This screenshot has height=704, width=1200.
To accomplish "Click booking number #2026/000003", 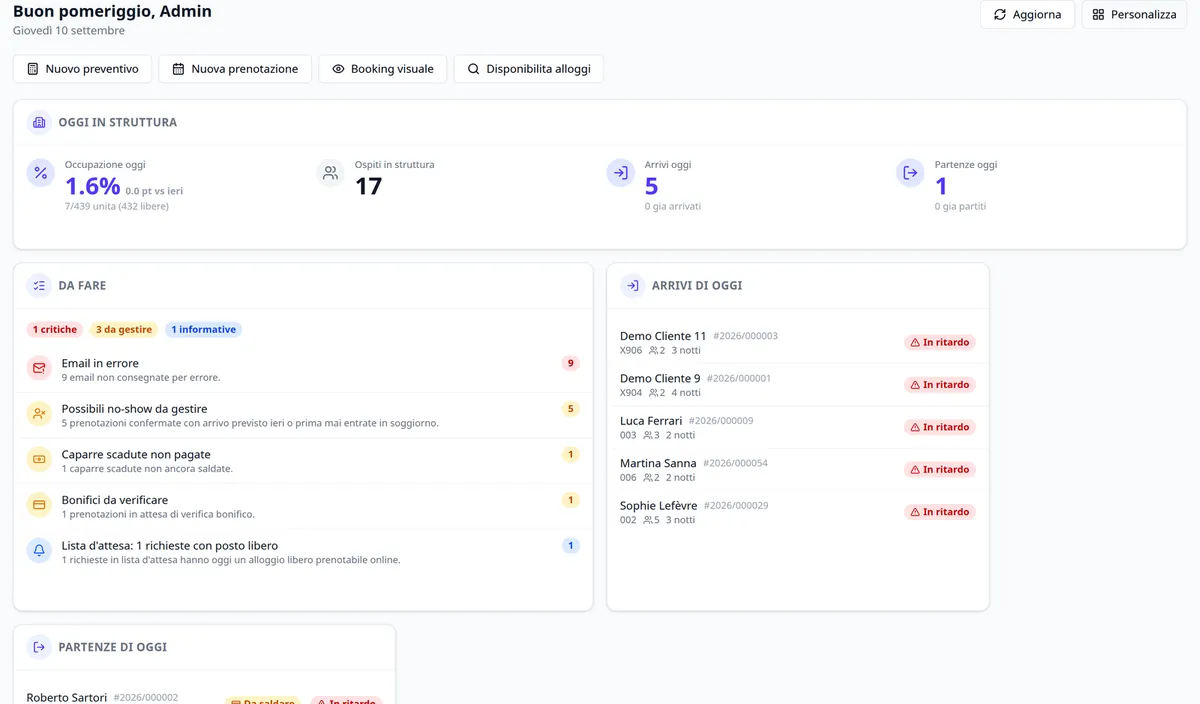I will 745,336.
